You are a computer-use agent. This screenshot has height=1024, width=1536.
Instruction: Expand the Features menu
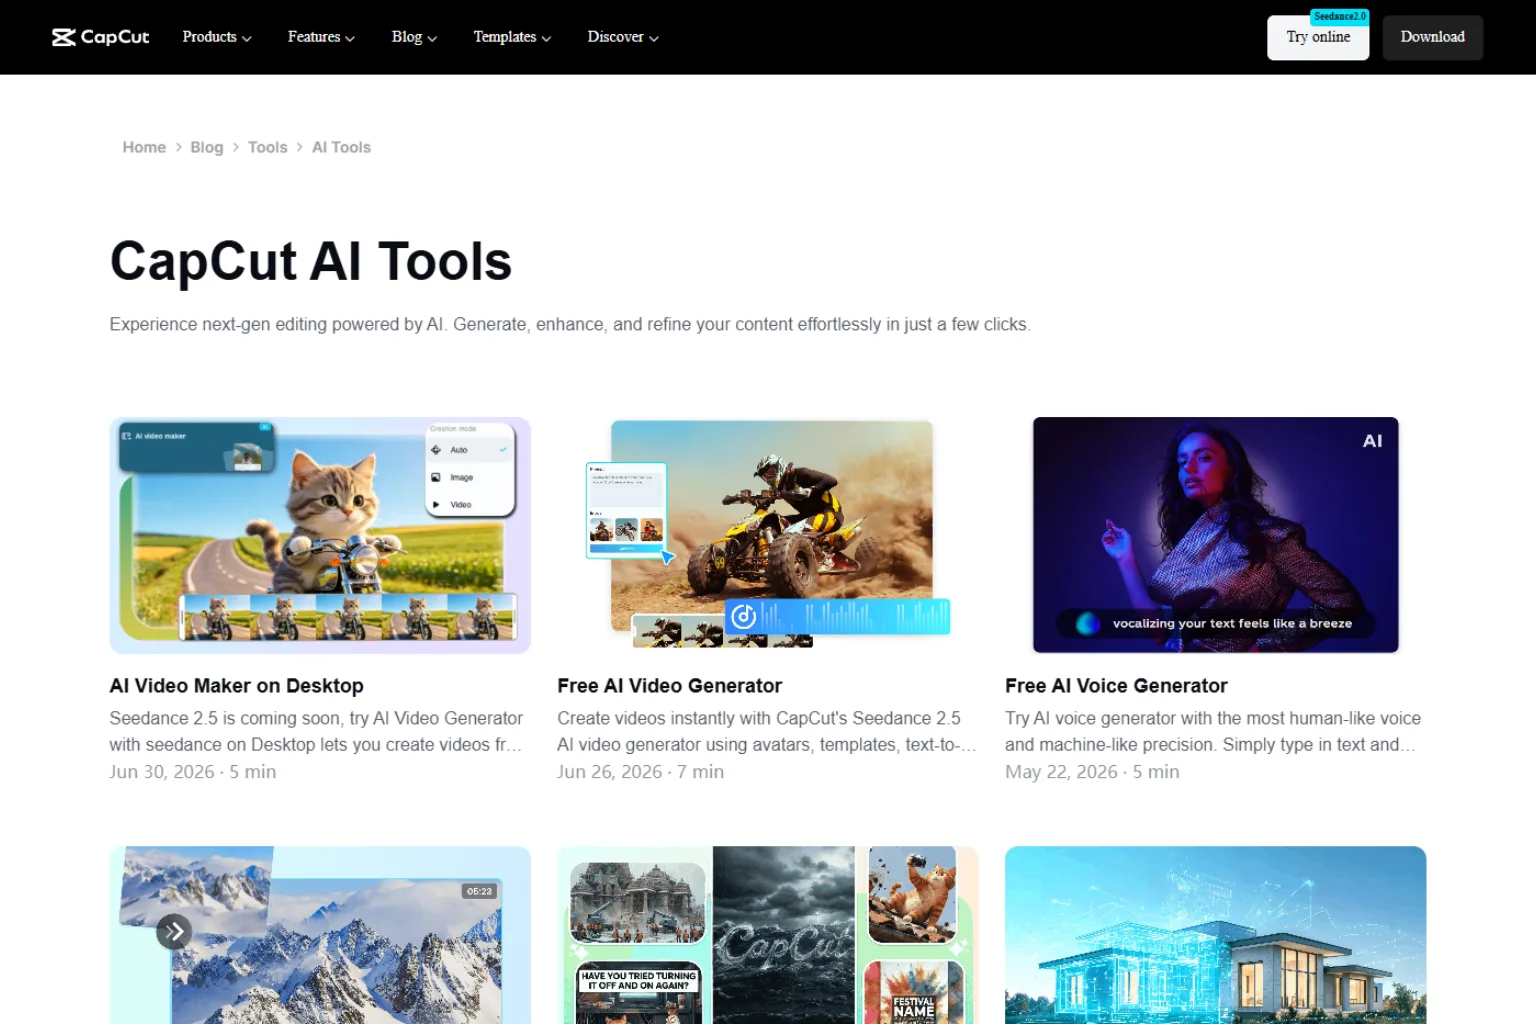(321, 37)
